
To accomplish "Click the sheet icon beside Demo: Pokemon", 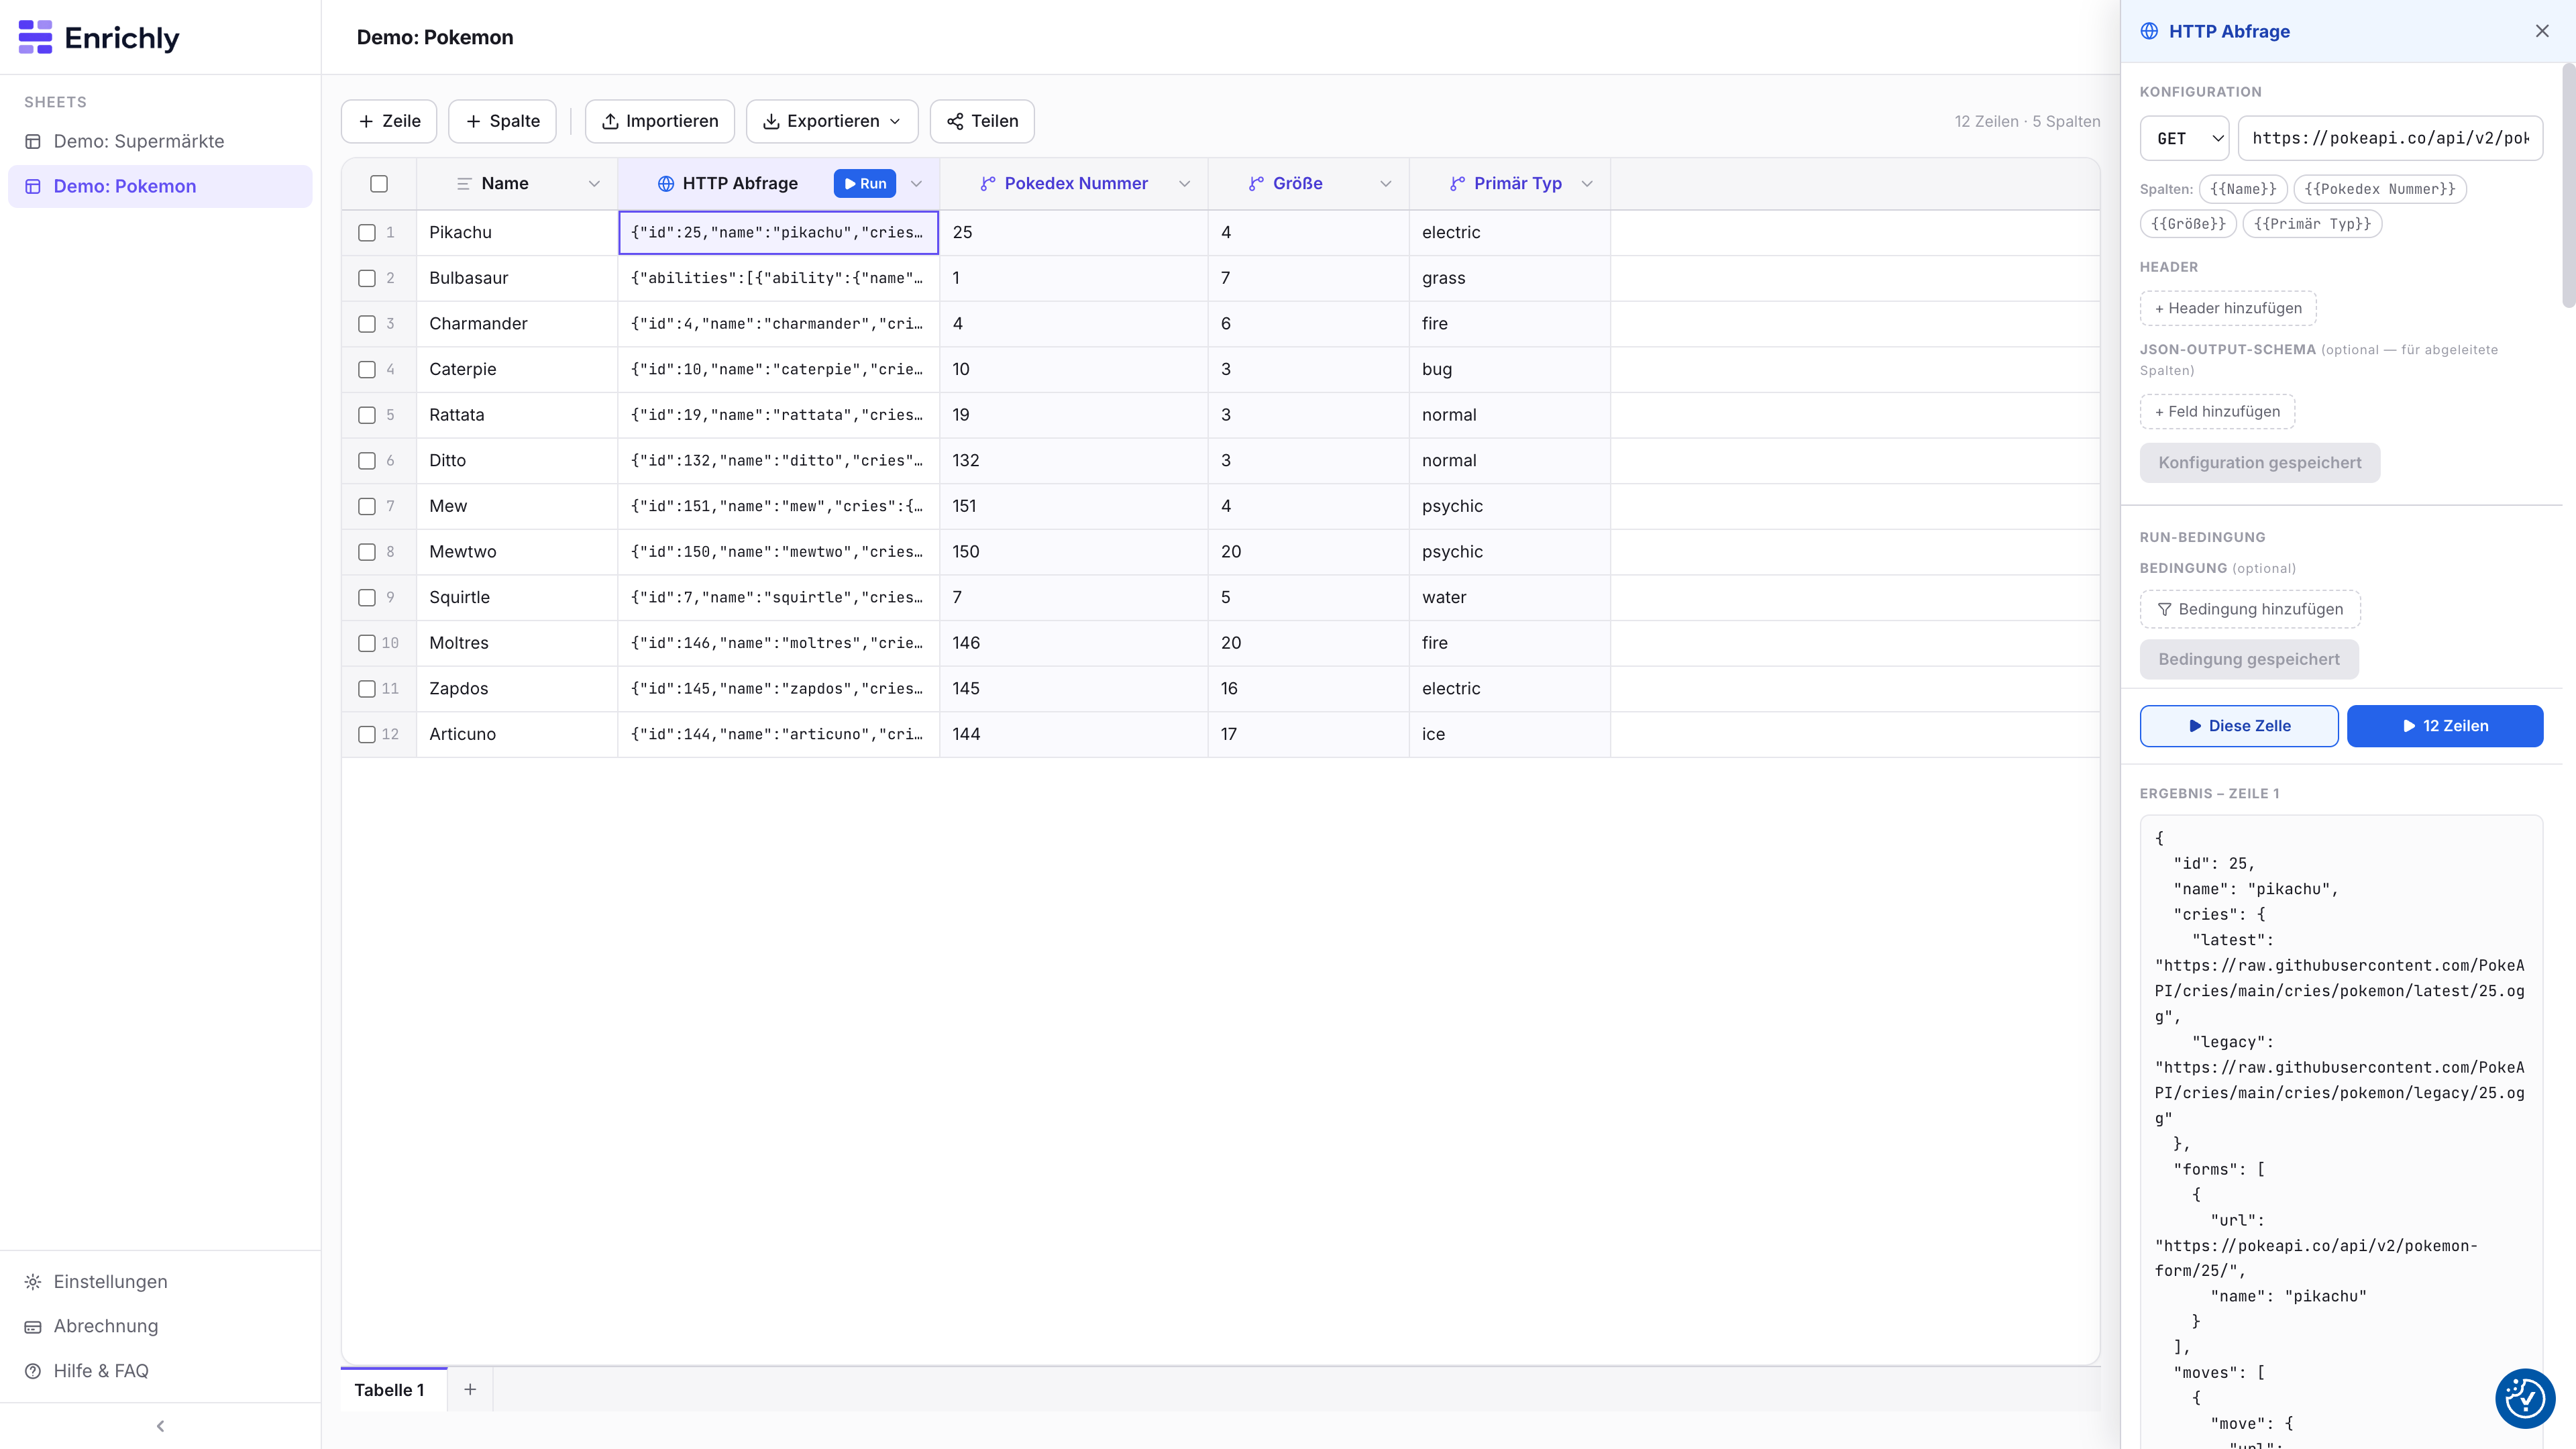I will coord(33,186).
